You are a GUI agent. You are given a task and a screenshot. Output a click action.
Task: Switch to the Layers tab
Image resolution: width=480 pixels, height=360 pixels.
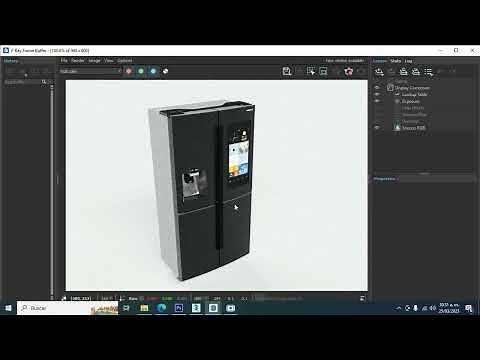380,61
